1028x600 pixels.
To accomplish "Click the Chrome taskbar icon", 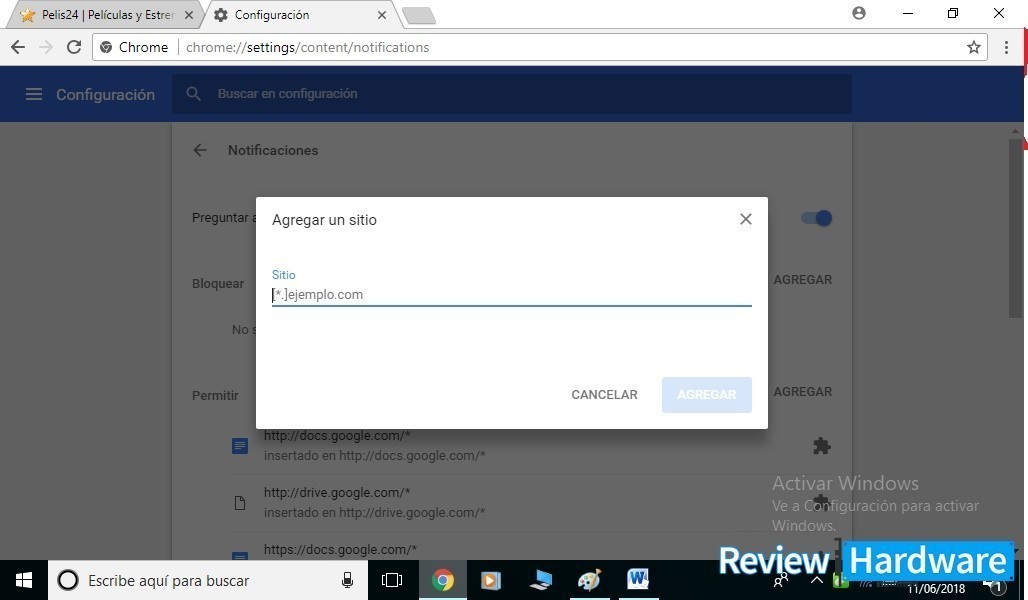I will [443, 580].
